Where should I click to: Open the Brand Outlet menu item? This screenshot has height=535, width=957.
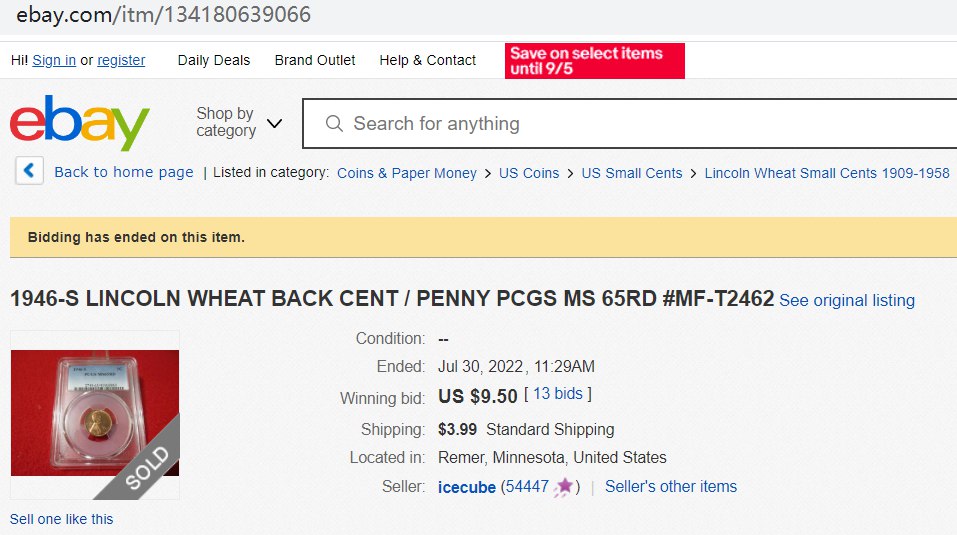coord(315,60)
